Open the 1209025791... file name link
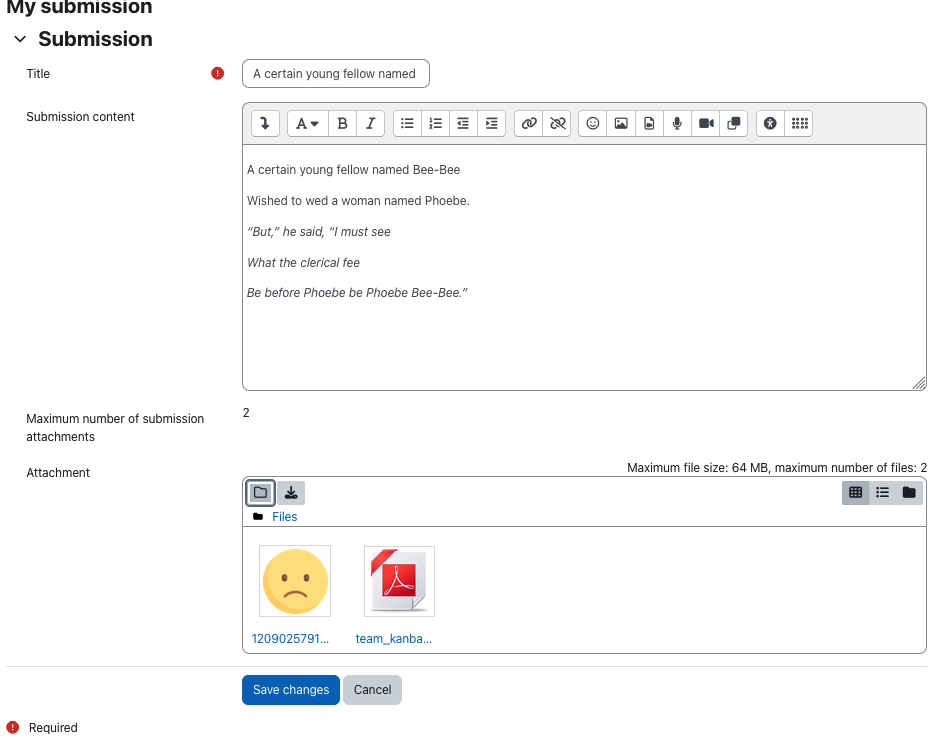Image resolution: width=942 pixels, height=741 pixels. (x=290, y=639)
